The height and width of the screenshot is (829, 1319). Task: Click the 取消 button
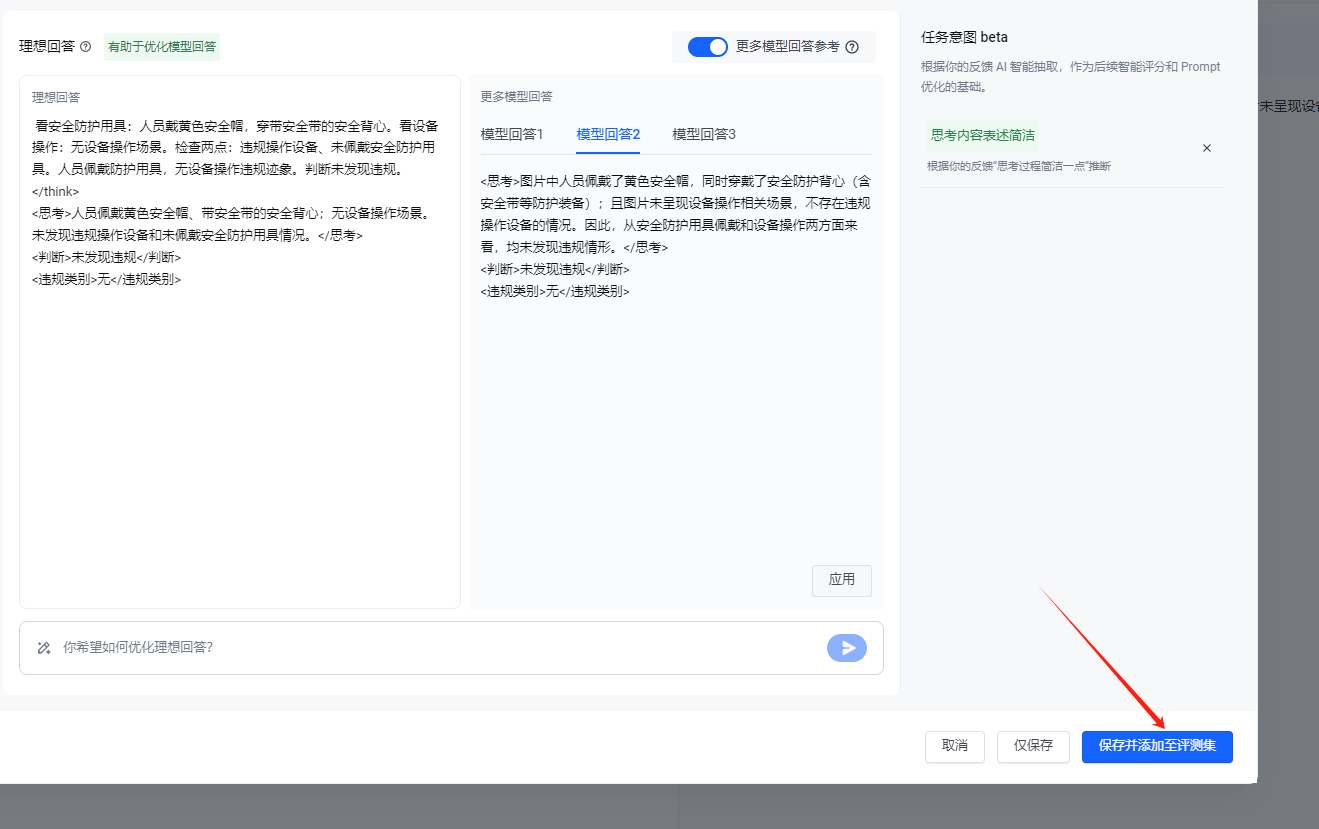[954, 746]
